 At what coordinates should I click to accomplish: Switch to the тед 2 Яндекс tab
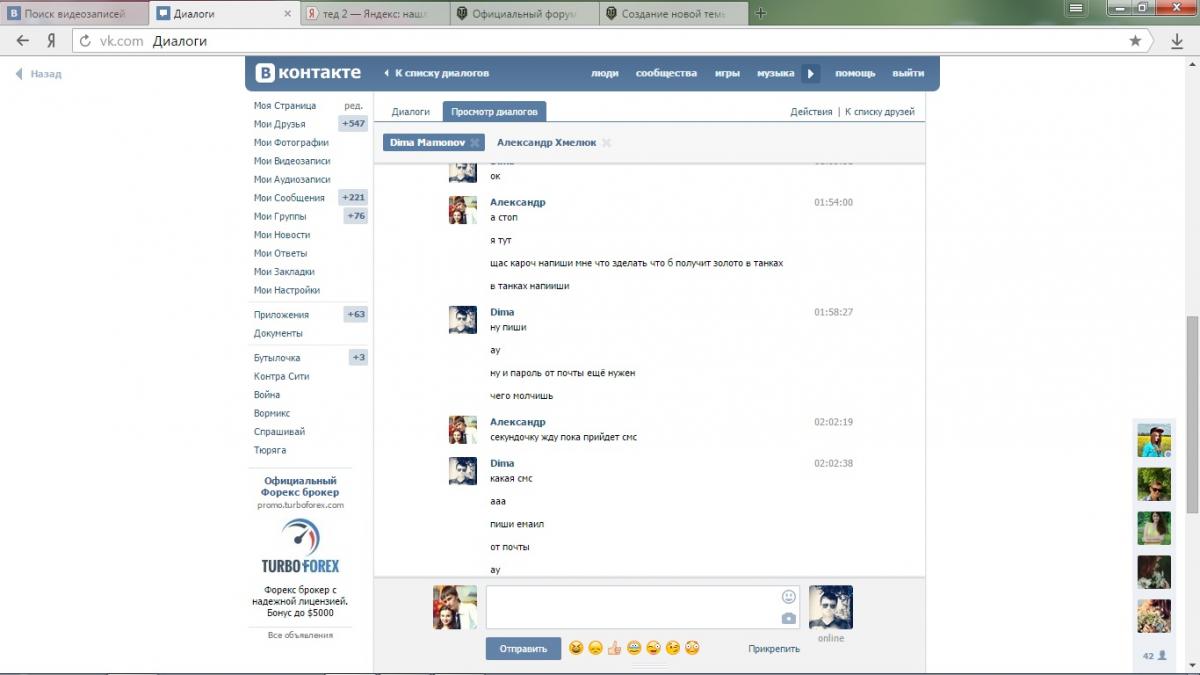(373, 14)
